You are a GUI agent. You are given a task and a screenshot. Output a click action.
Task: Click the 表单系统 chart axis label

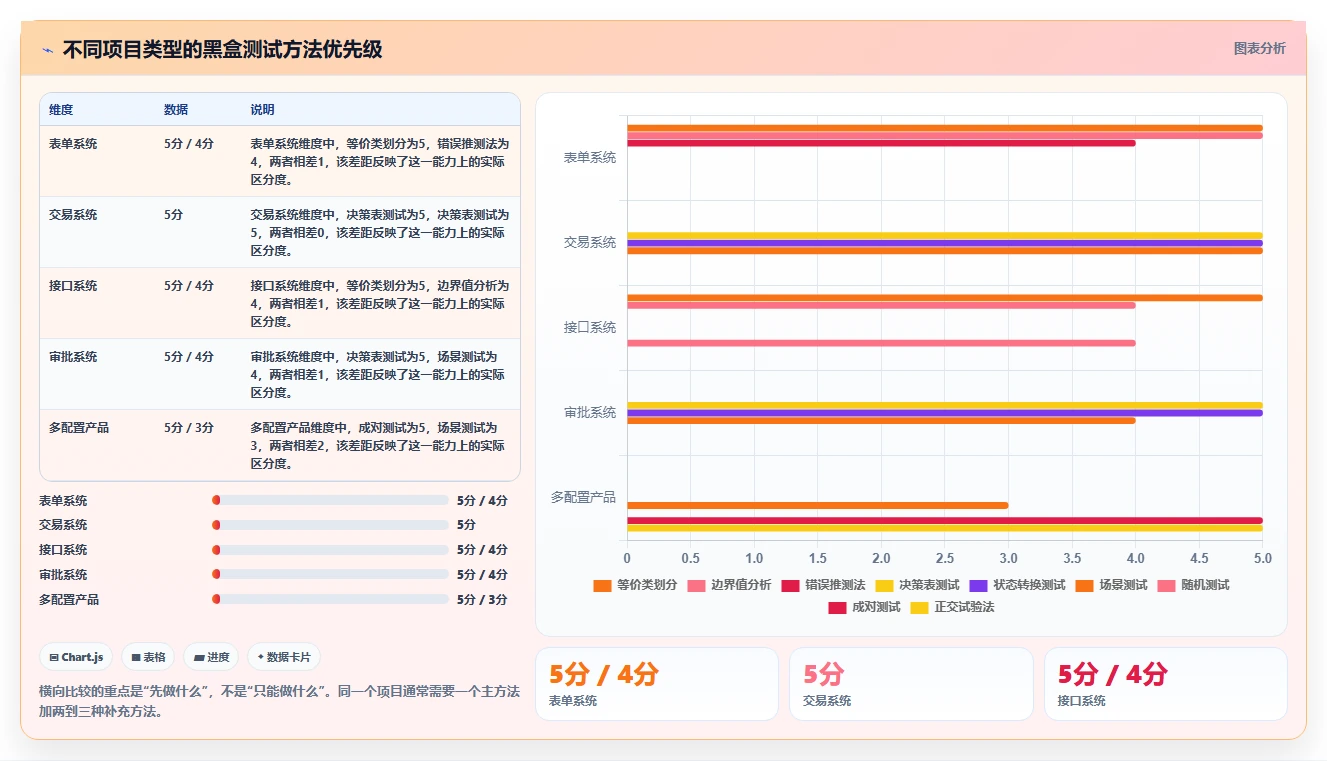pyautogui.click(x=590, y=158)
